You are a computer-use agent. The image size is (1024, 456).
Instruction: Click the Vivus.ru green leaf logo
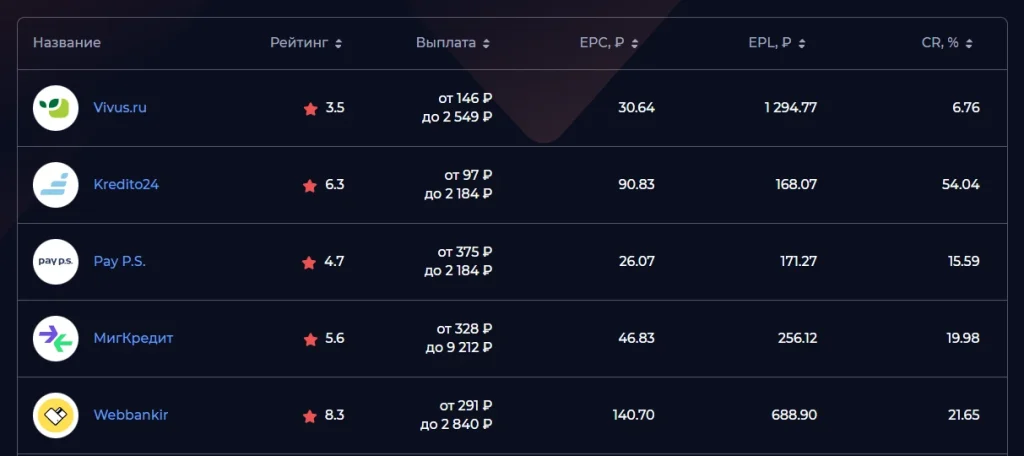coord(56,108)
